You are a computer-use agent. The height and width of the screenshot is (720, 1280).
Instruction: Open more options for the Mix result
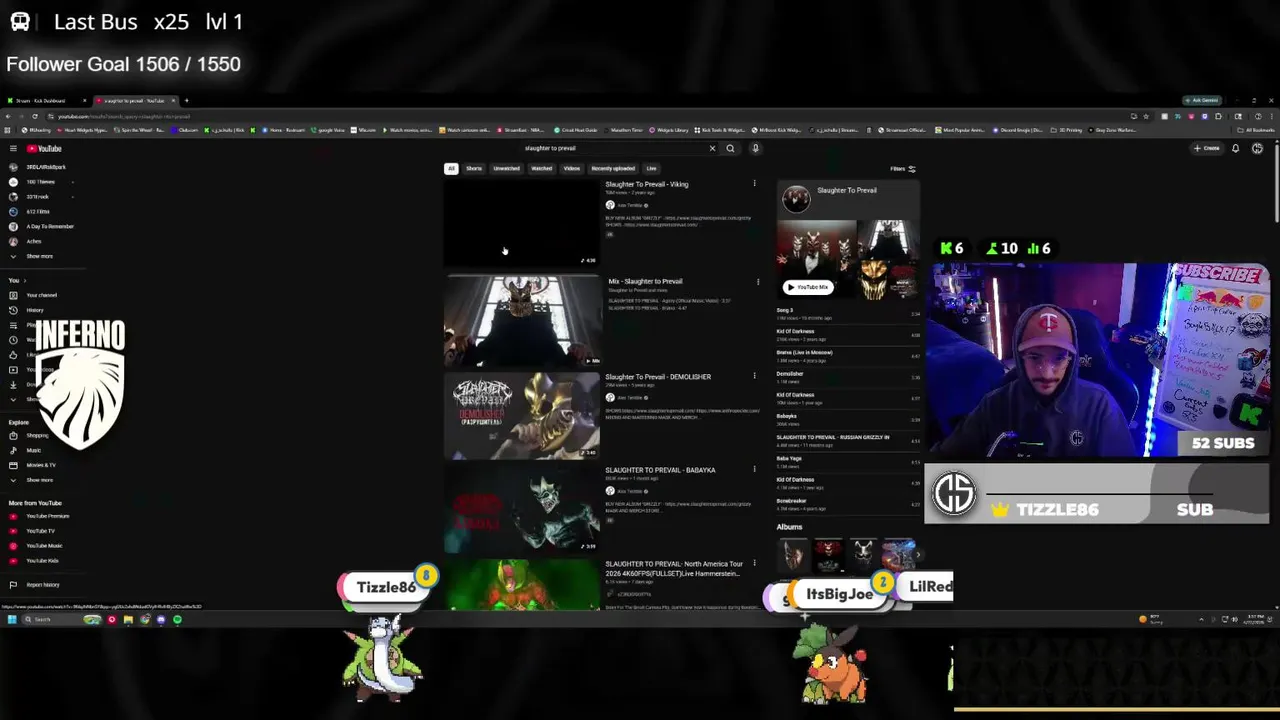pos(757,282)
